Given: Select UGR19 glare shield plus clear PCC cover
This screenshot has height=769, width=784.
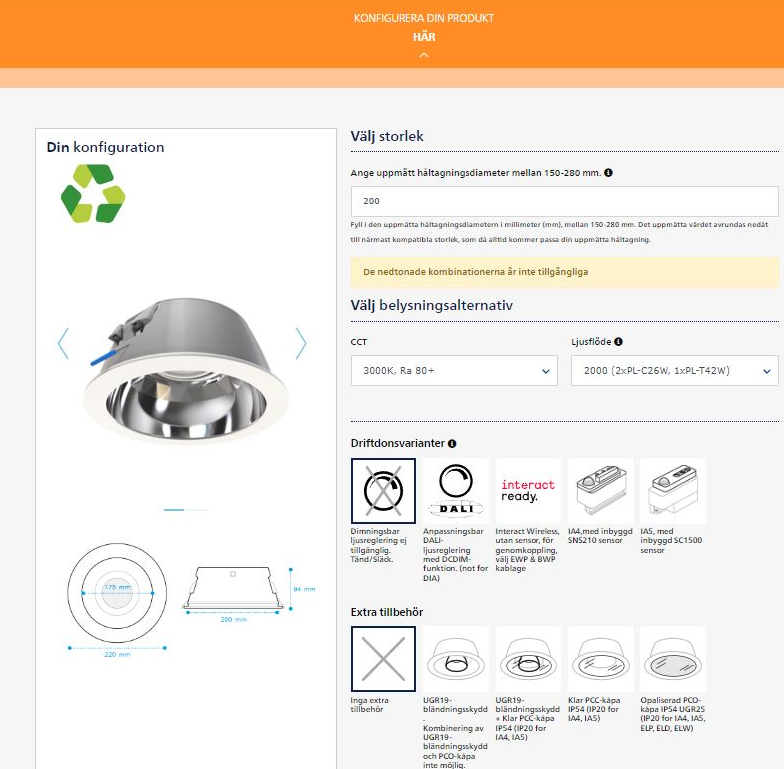Looking at the screenshot, I should 528,659.
